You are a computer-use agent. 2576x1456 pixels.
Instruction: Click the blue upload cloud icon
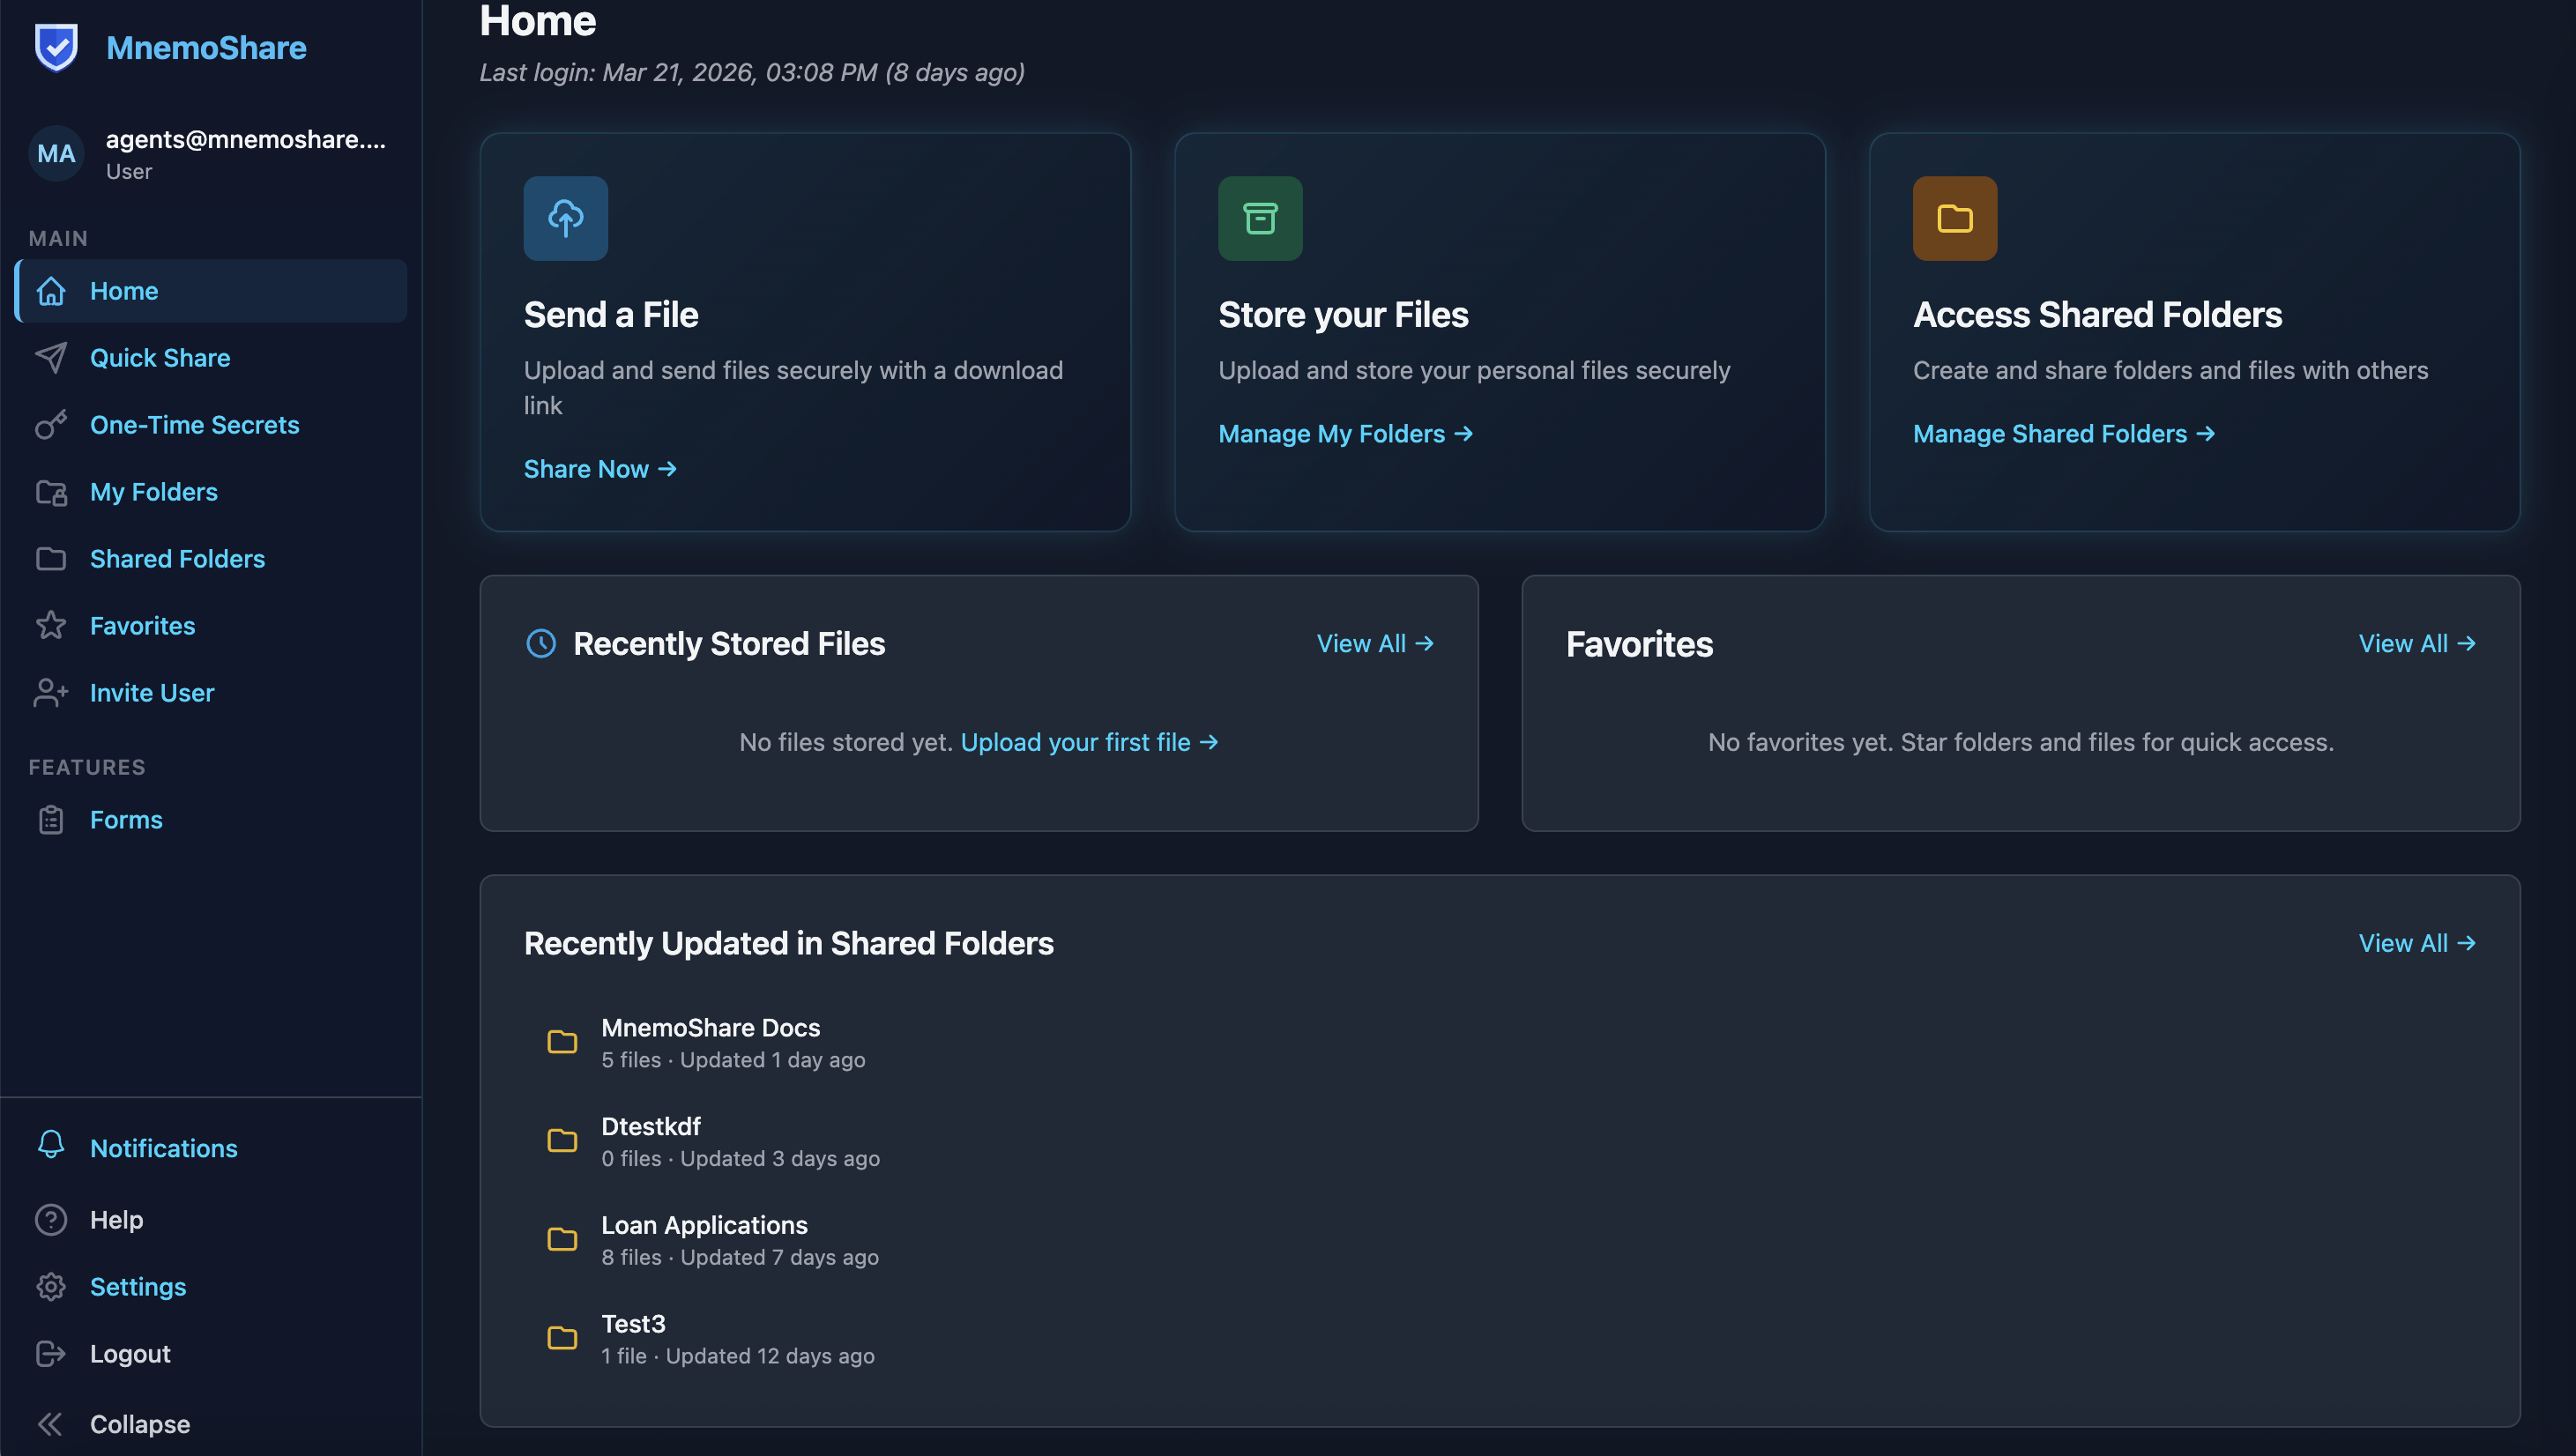click(565, 218)
